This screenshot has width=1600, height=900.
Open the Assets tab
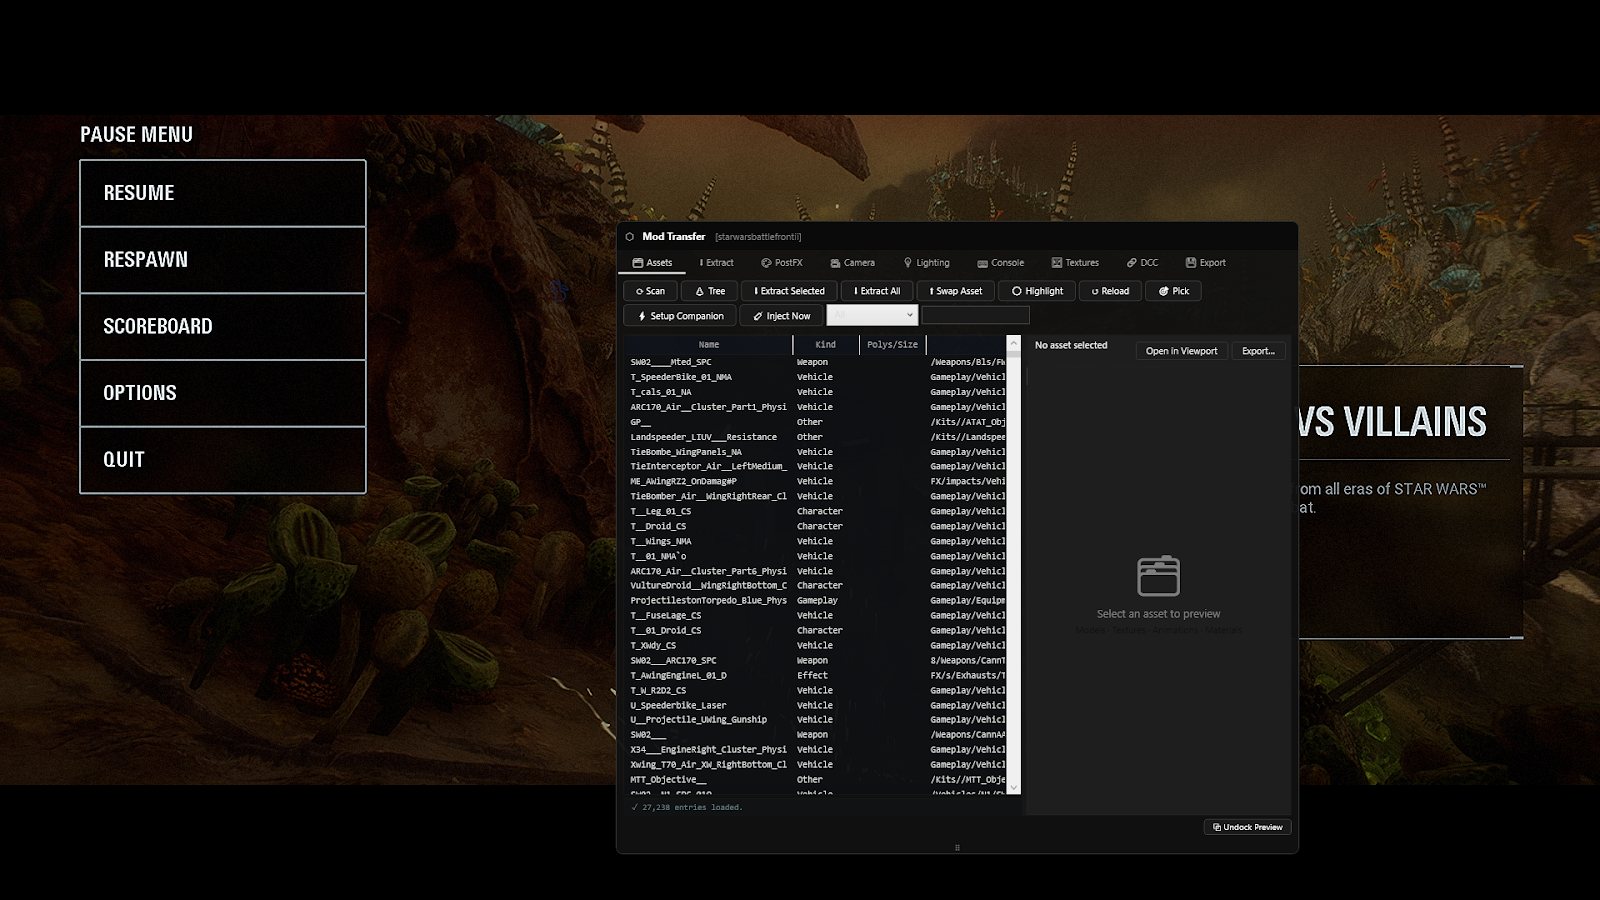(x=652, y=263)
